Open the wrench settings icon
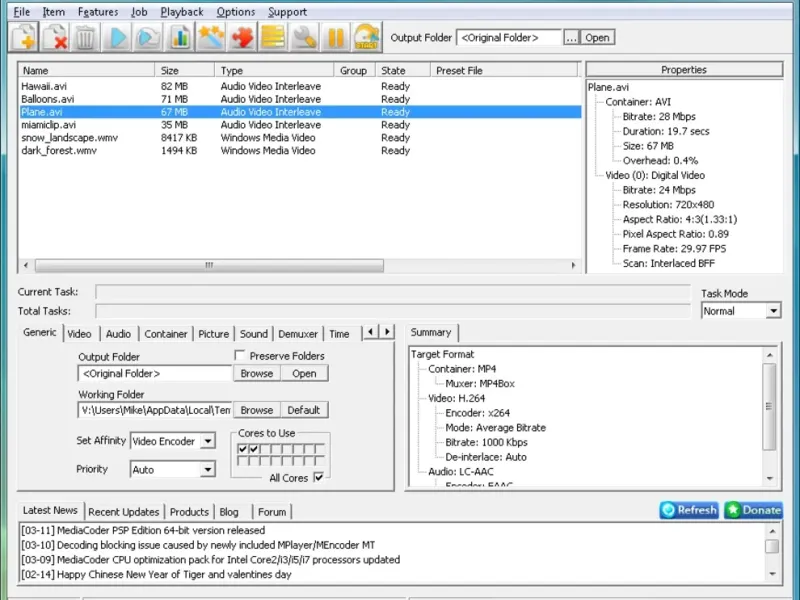The height and width of the screenshot is (600, 800). 304,38
